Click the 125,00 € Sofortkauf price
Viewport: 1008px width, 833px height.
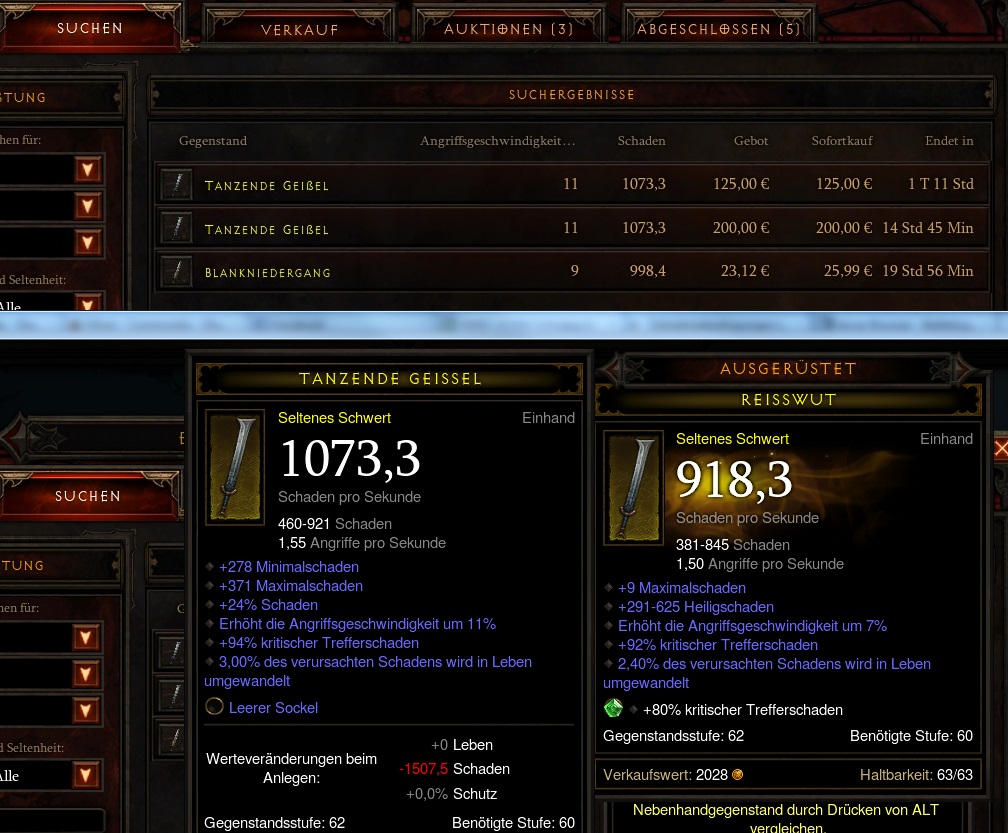pyautogui.click(x=844, y=184)
